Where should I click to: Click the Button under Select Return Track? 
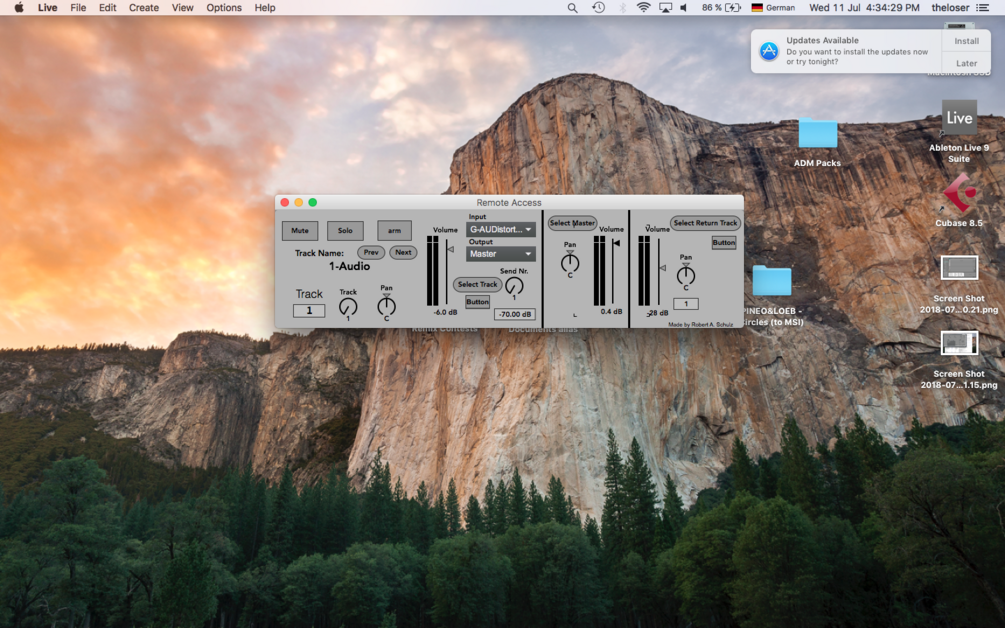(724, 243)
